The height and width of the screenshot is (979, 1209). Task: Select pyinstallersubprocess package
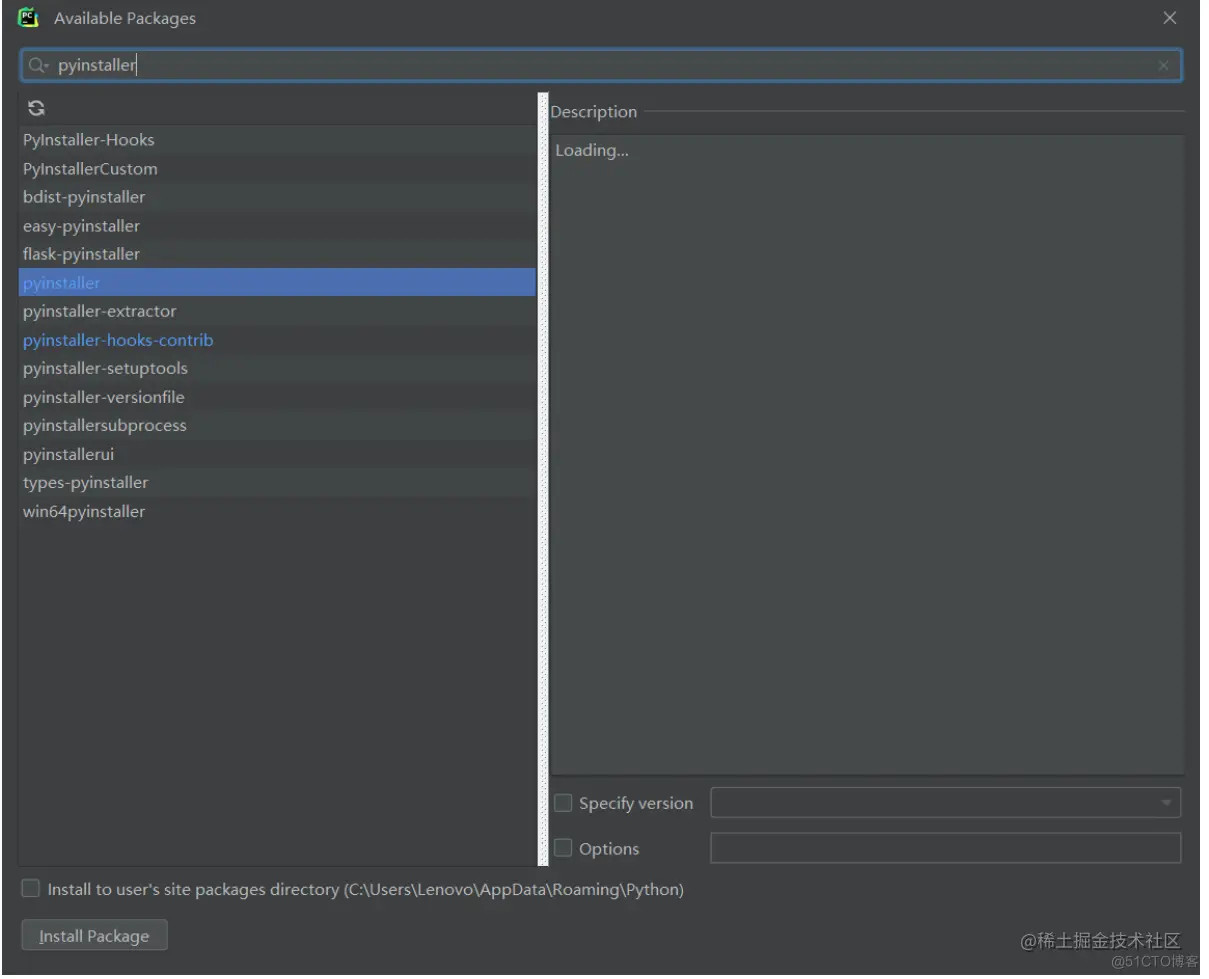pos(277,425)
